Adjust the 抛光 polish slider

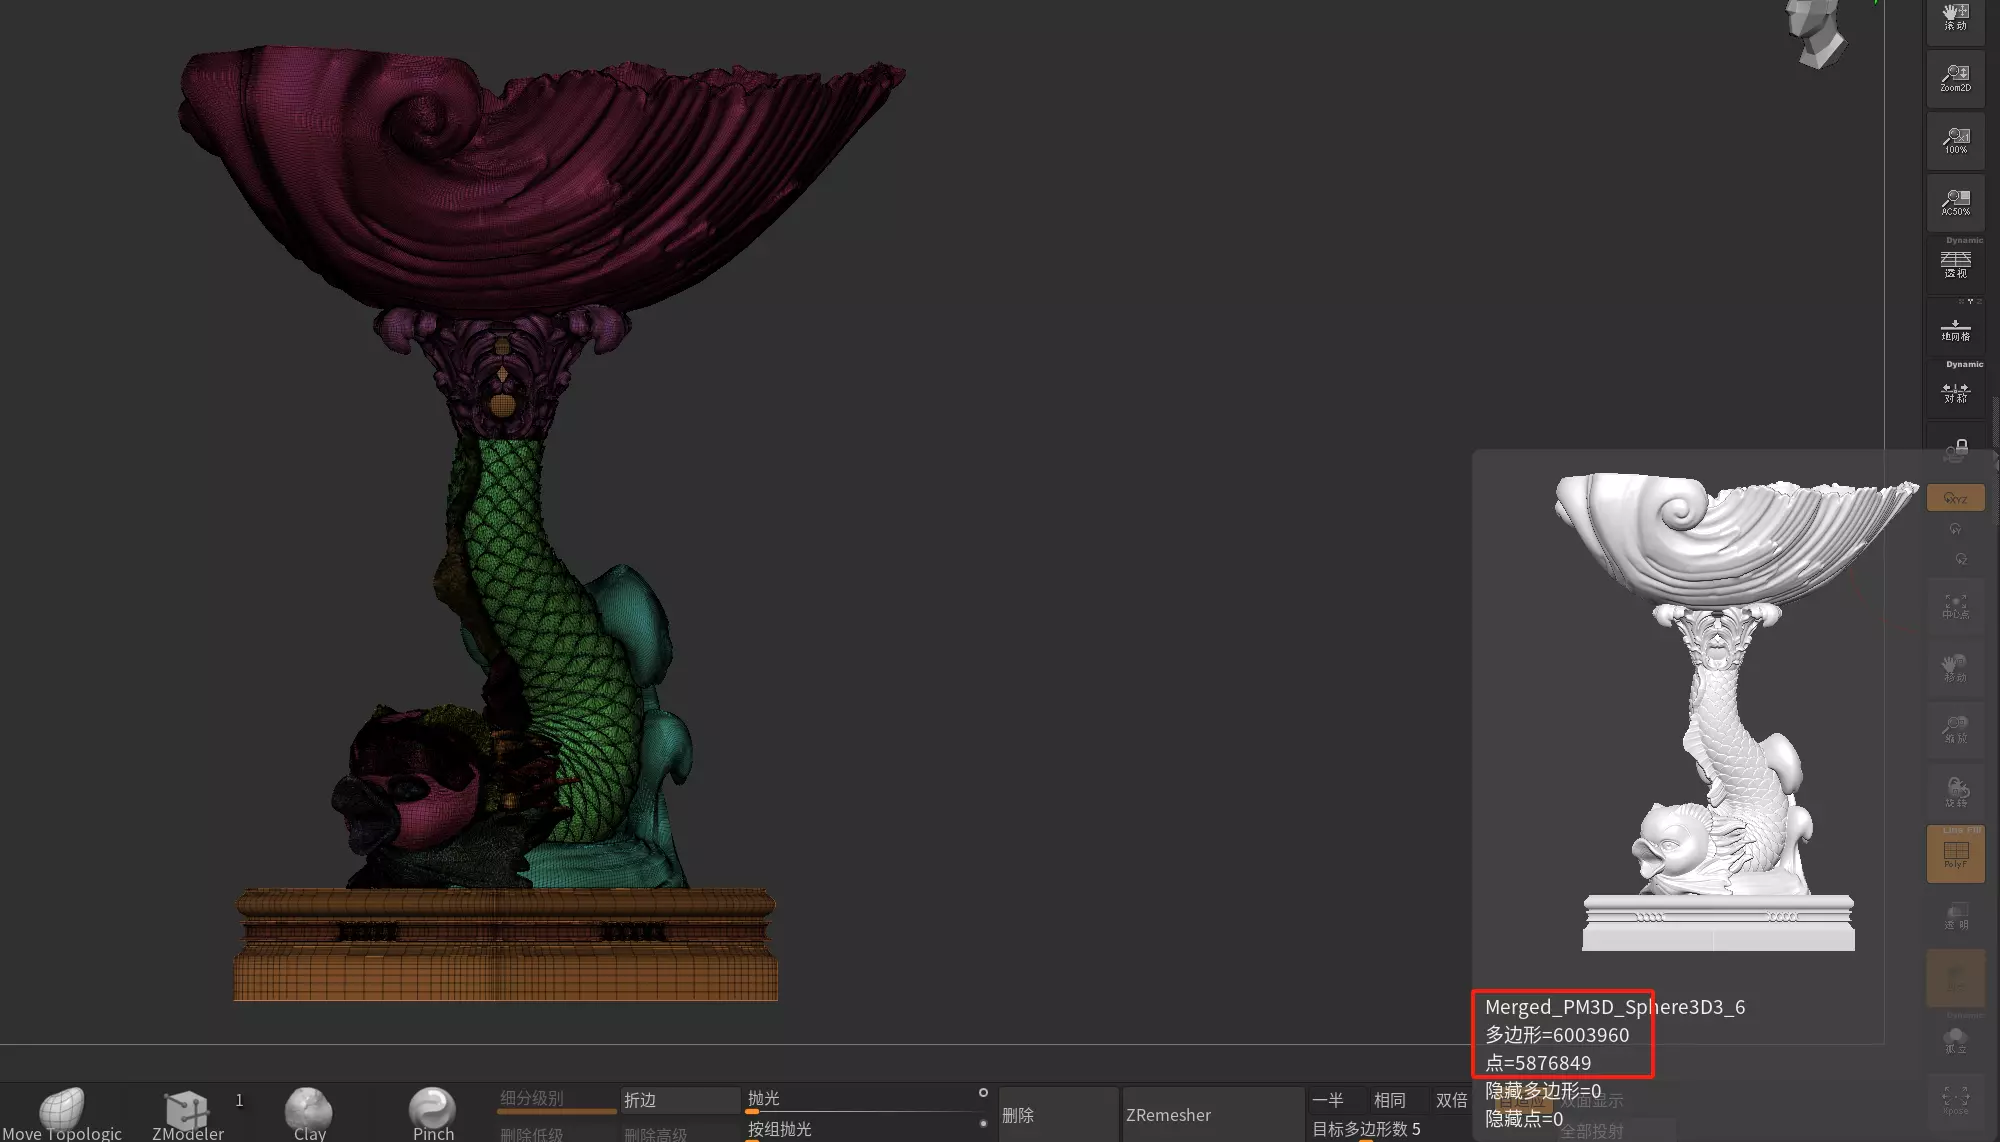(865, 1100)
